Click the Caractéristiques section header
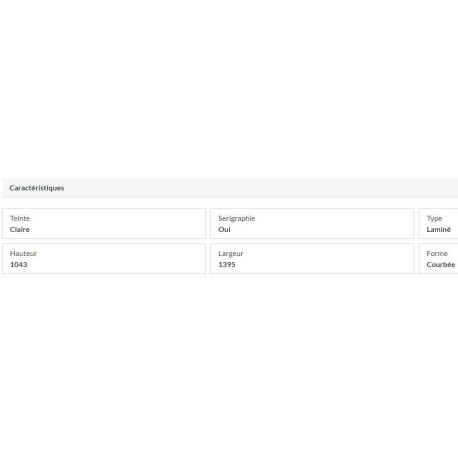 (37, 188)
